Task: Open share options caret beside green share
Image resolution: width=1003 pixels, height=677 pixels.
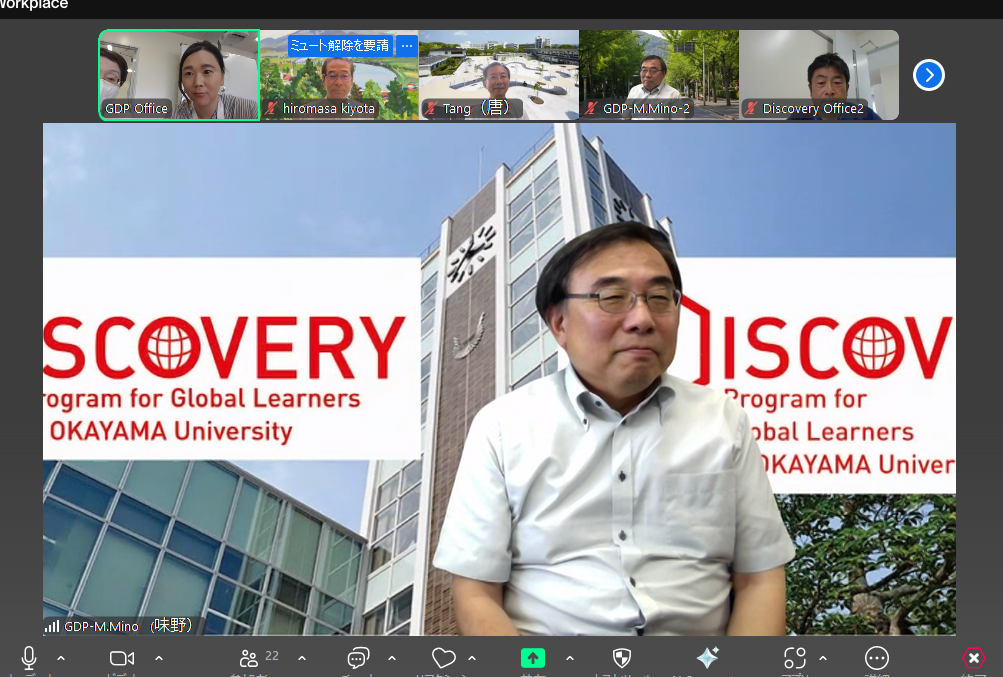Action: pos(570,658)
